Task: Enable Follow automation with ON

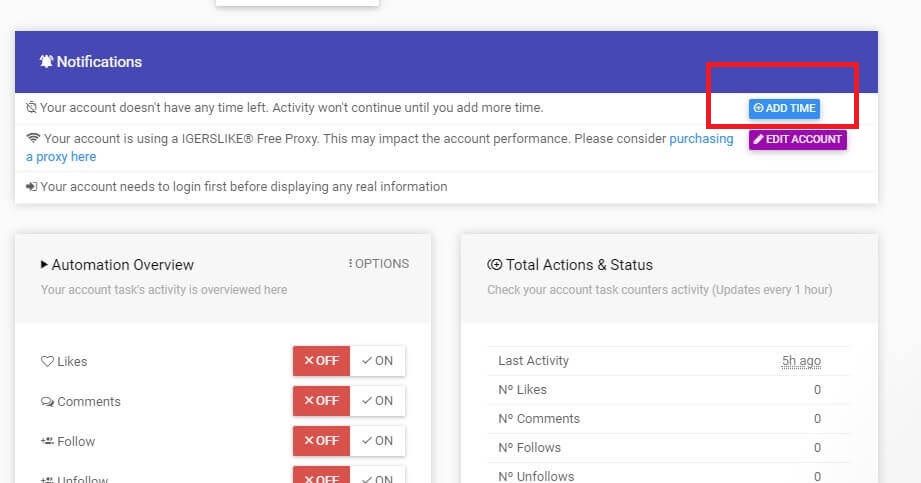Action: click(377, 441)
